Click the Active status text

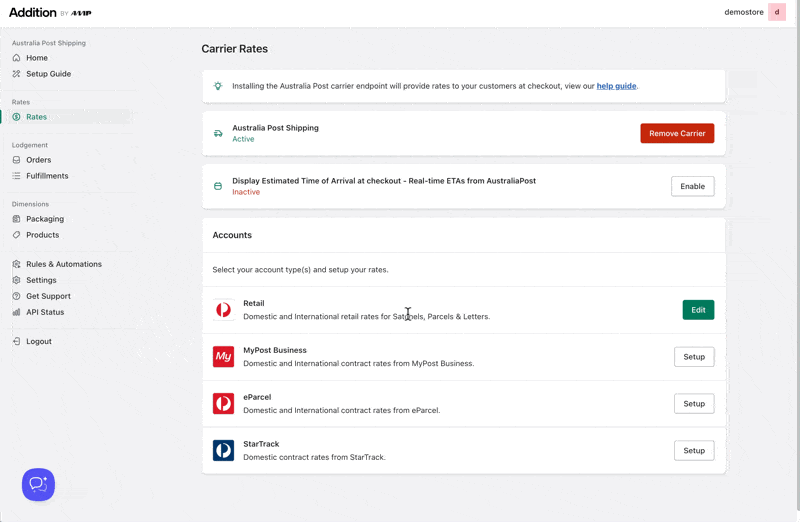pos(243,139)
